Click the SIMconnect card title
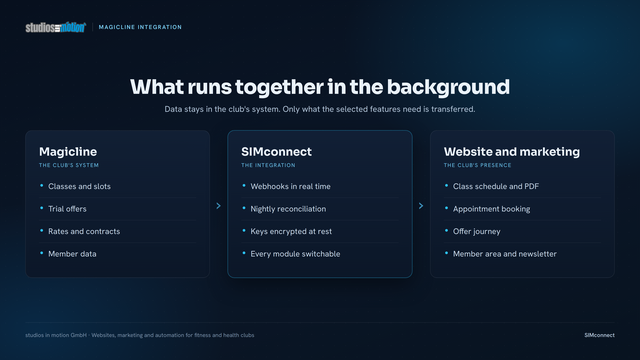640x360 pixels. [x=276, y=151]
